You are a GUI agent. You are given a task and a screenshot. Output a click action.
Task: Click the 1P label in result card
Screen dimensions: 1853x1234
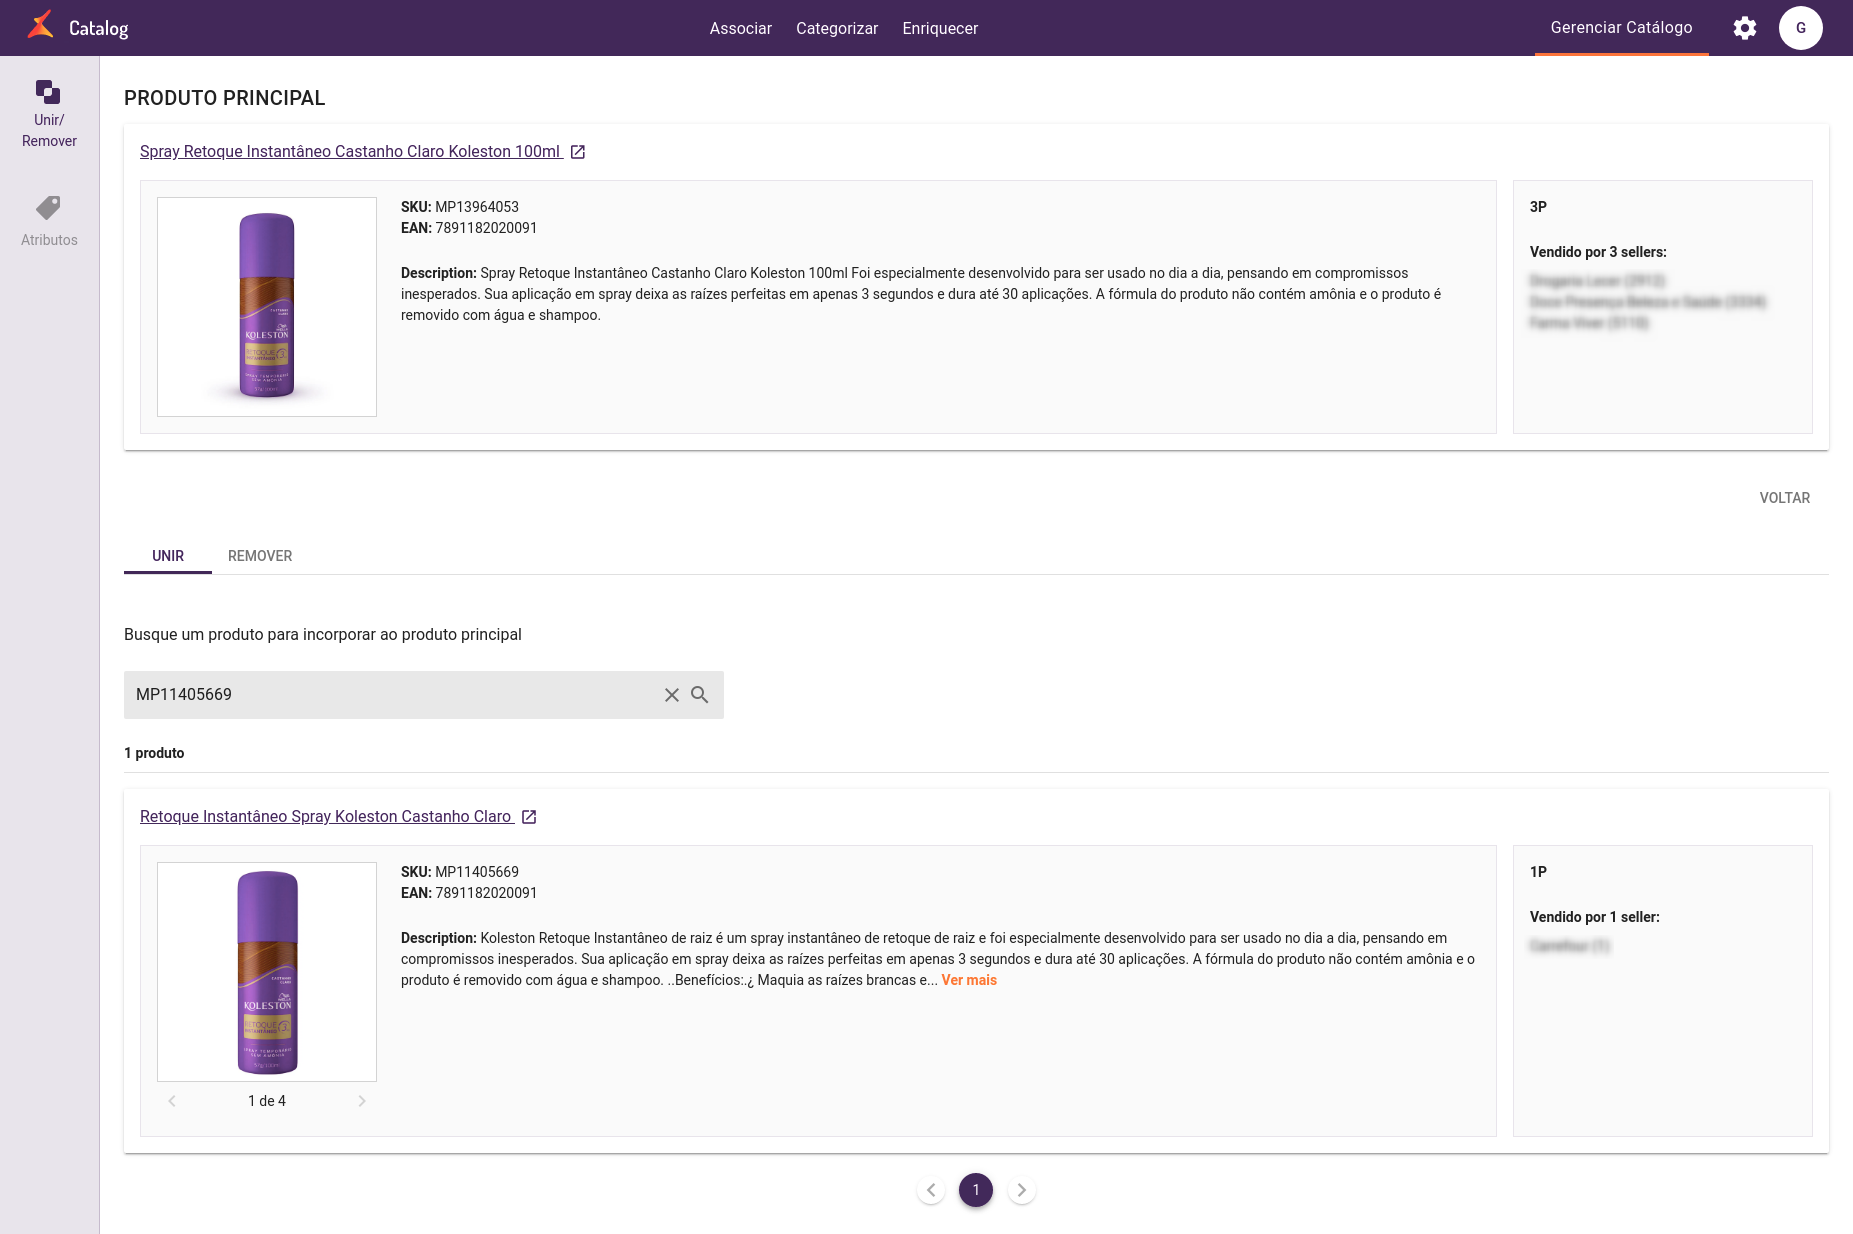coord(1538,872)
